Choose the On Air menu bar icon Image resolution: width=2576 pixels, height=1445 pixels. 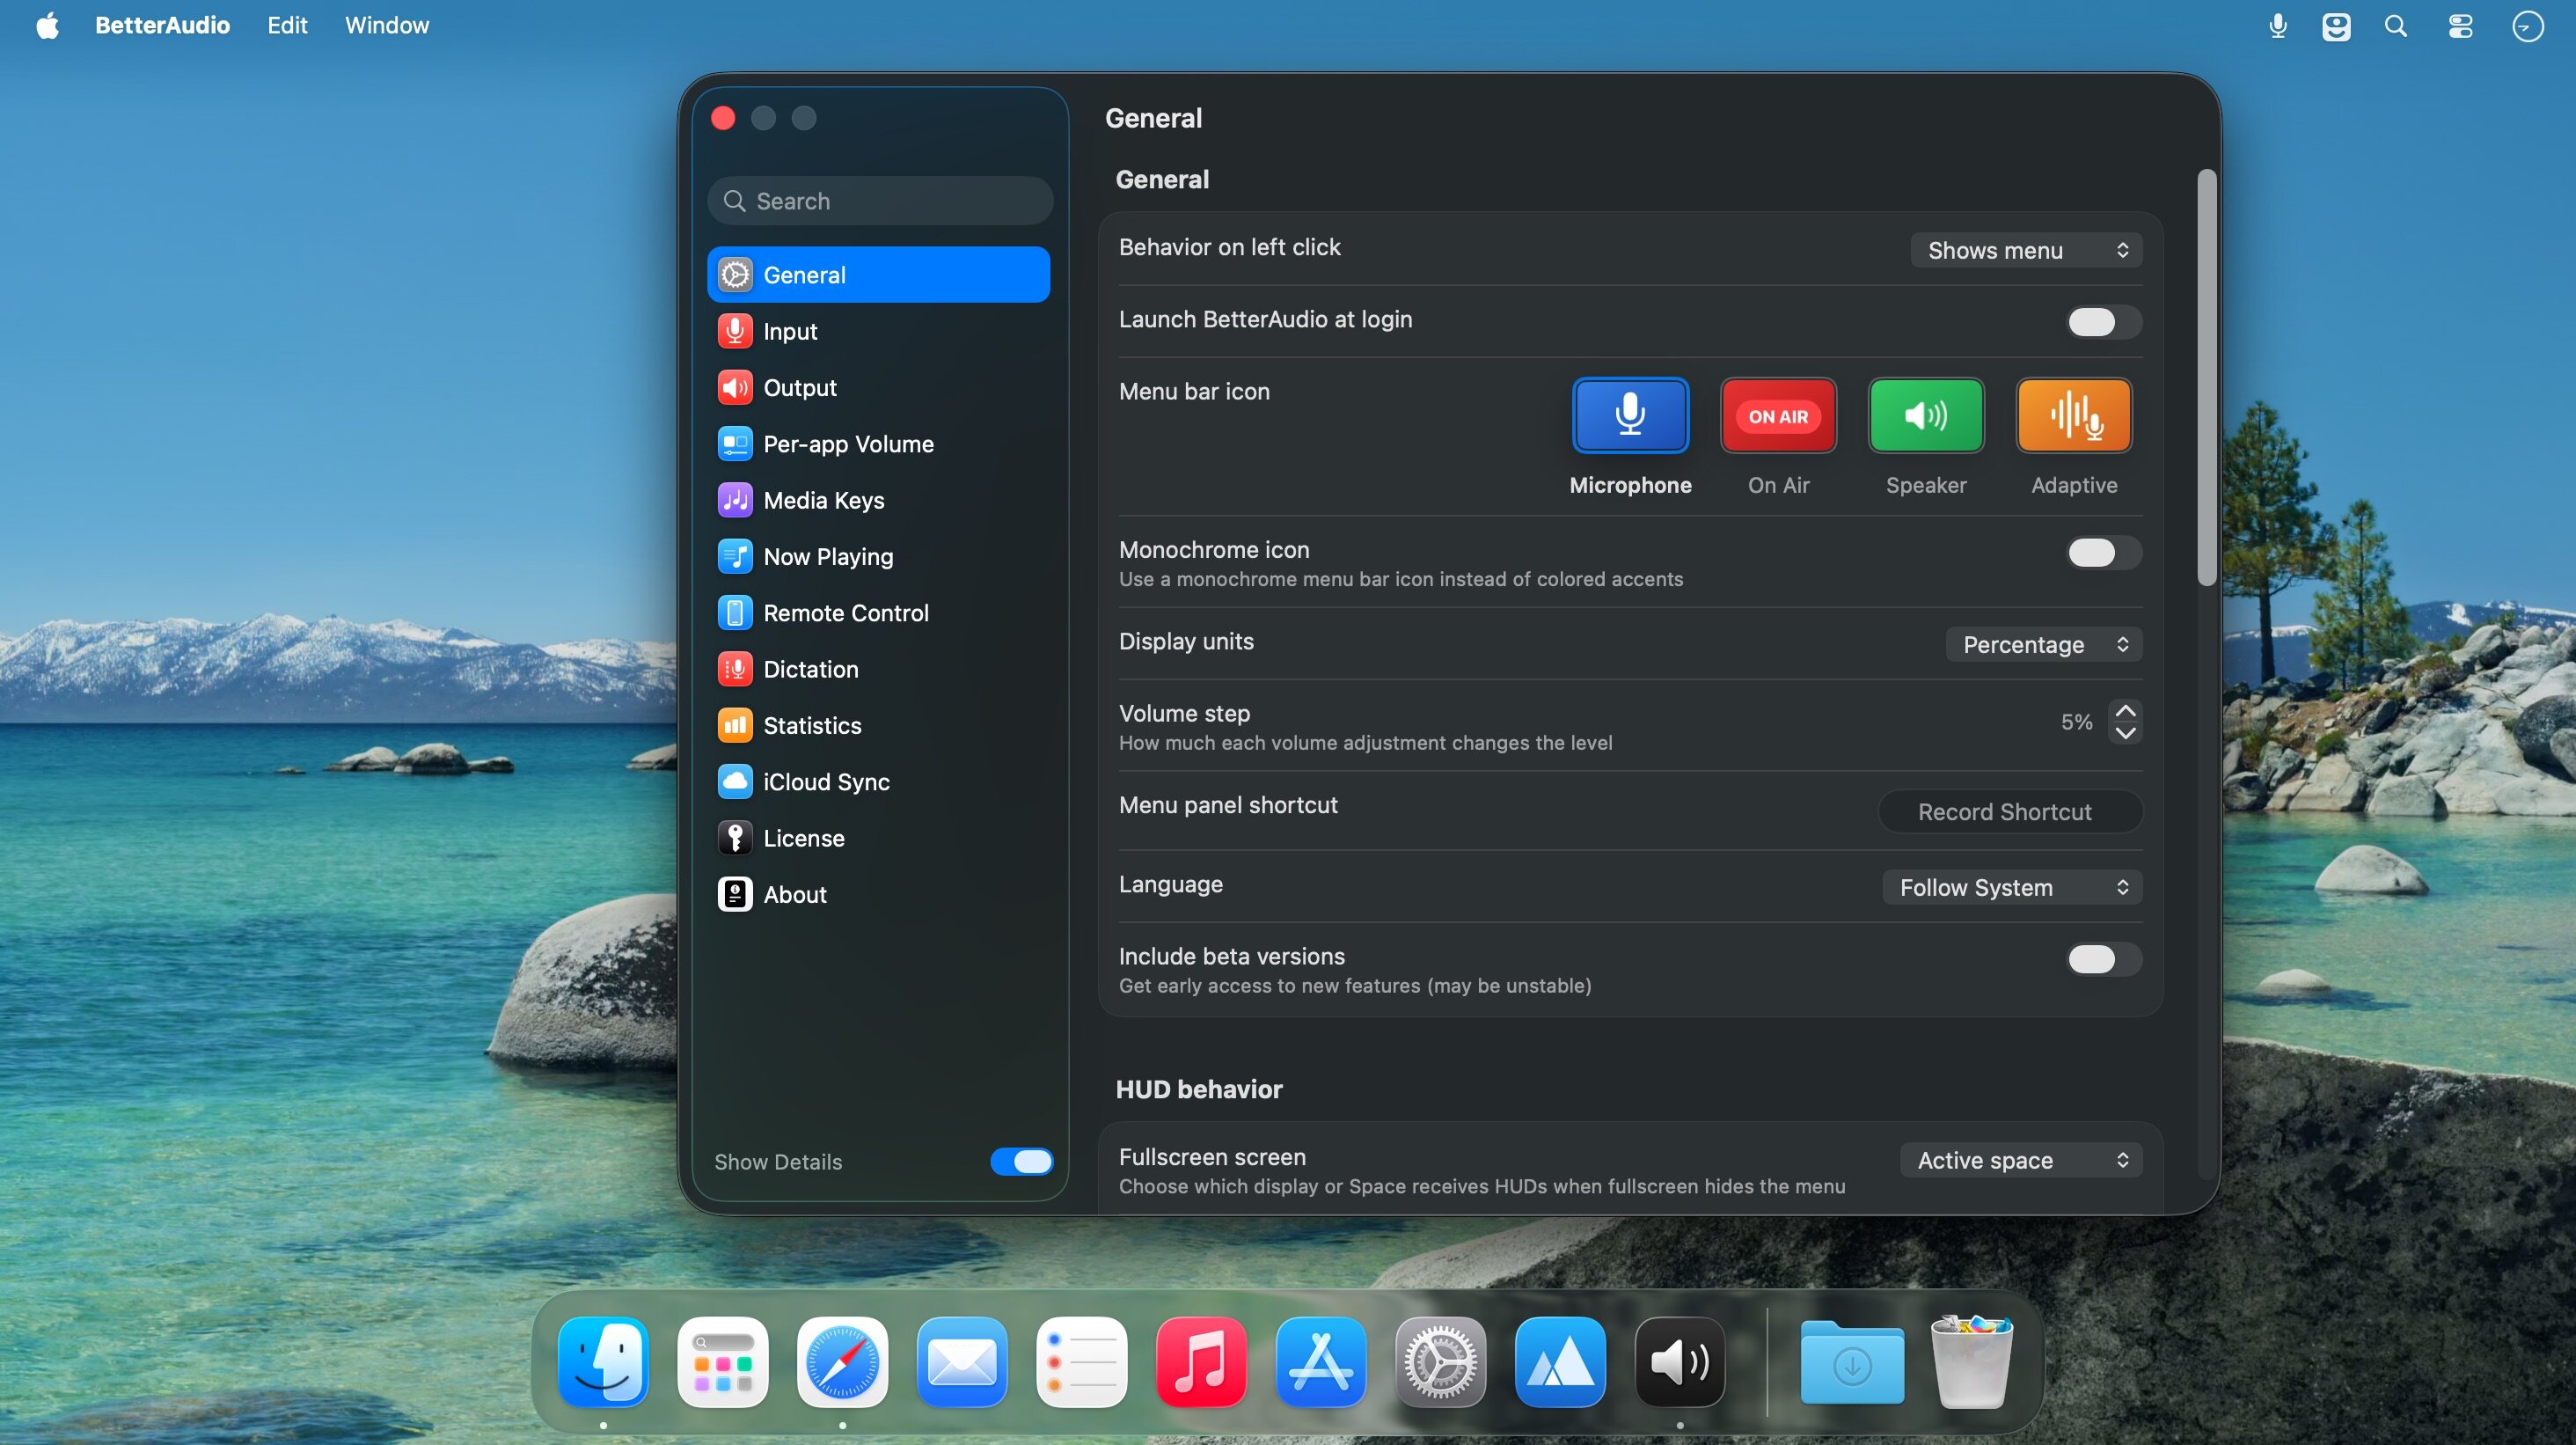click(x=1778, y=415)
